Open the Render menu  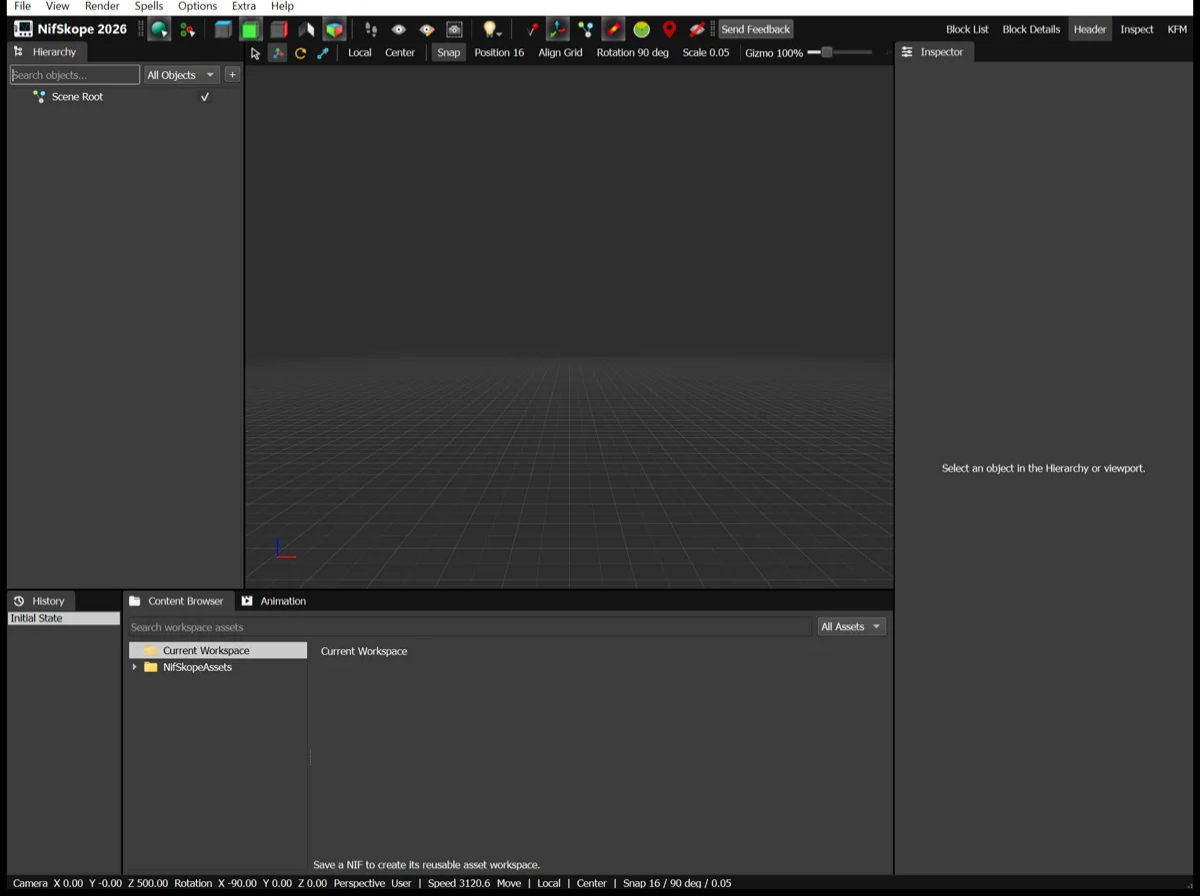point(102,6)
